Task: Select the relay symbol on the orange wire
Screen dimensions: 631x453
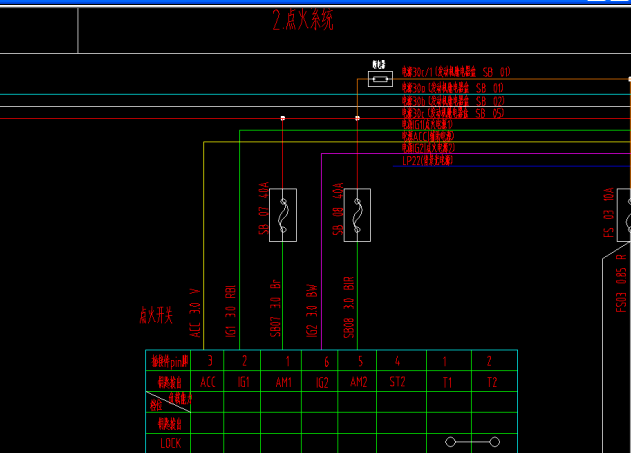Action: coord(380,79)
